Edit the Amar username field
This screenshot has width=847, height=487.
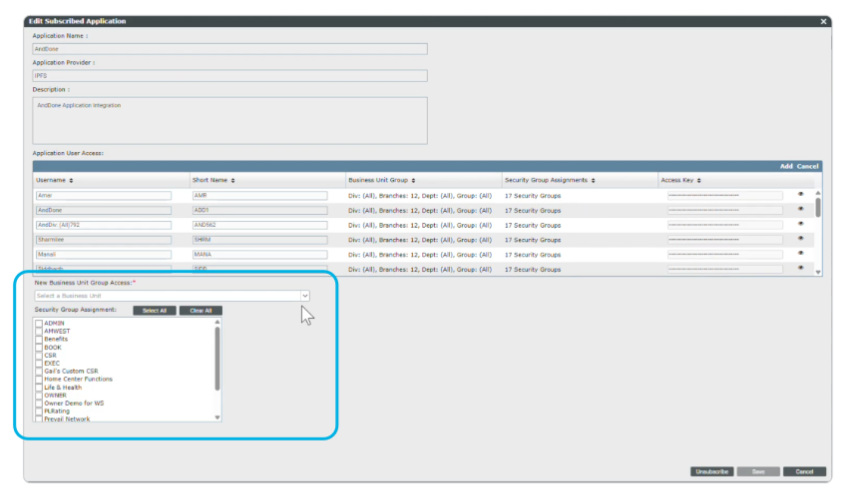[104, 195]
